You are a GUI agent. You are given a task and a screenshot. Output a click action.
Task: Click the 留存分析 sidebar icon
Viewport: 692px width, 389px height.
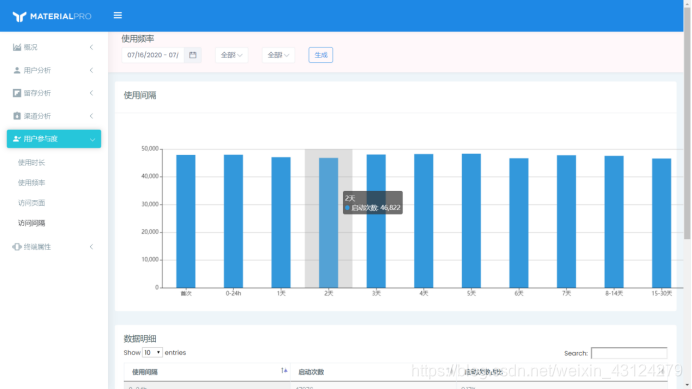[x=17, y=93]
